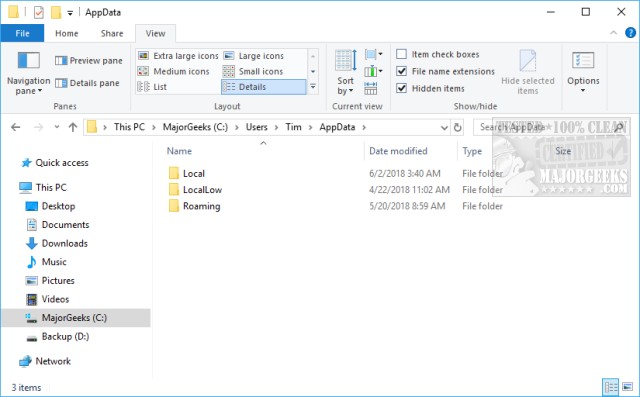This screenshot has width=640, height=397.
Task: Select the Local folder
Action: (x=193, y=173)
